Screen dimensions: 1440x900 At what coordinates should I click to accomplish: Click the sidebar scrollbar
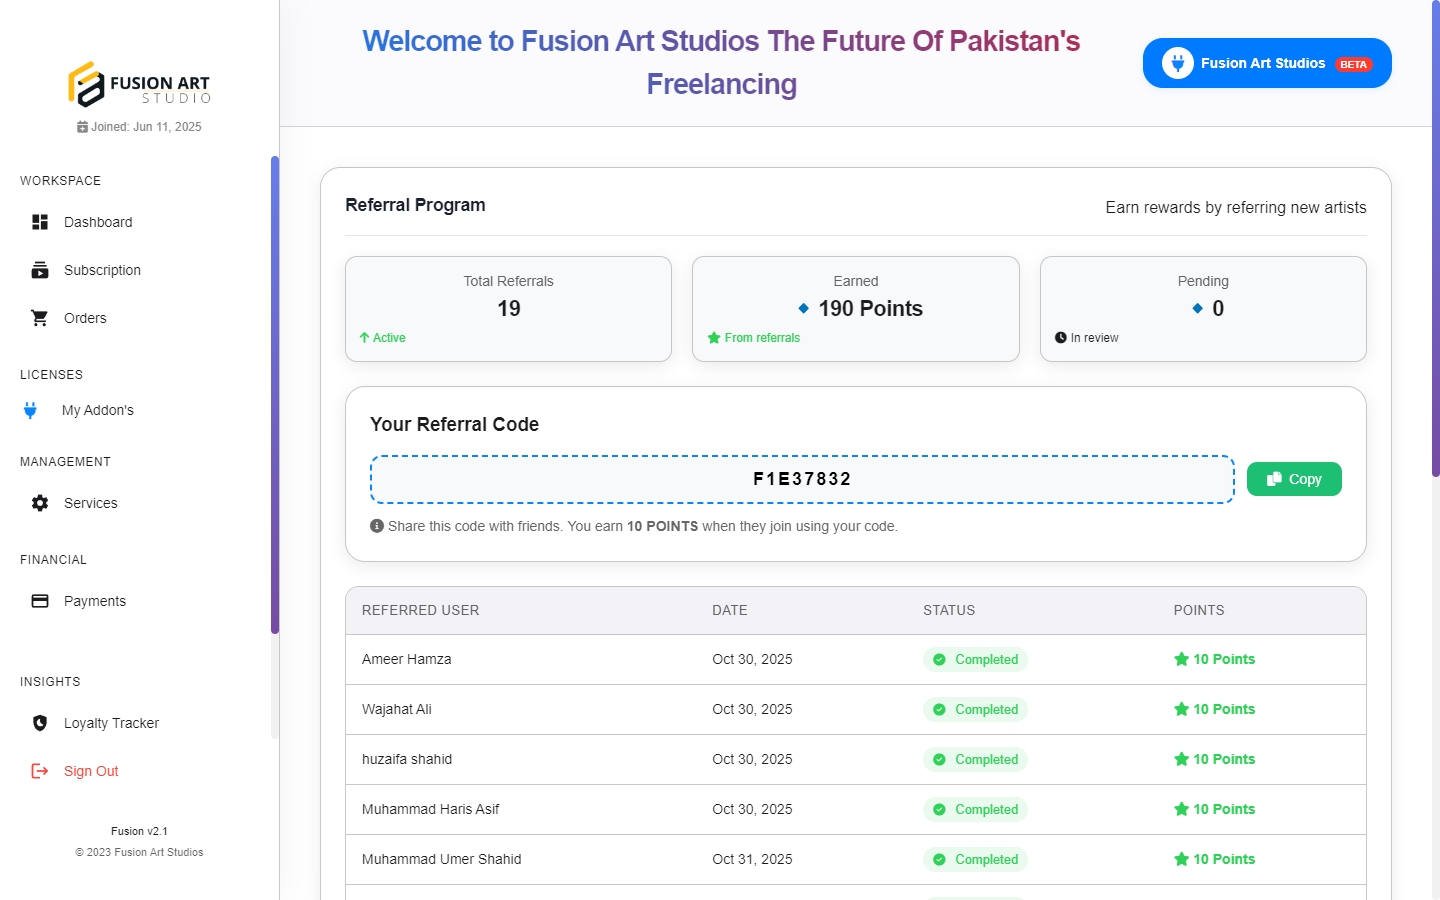click(275, 395)
